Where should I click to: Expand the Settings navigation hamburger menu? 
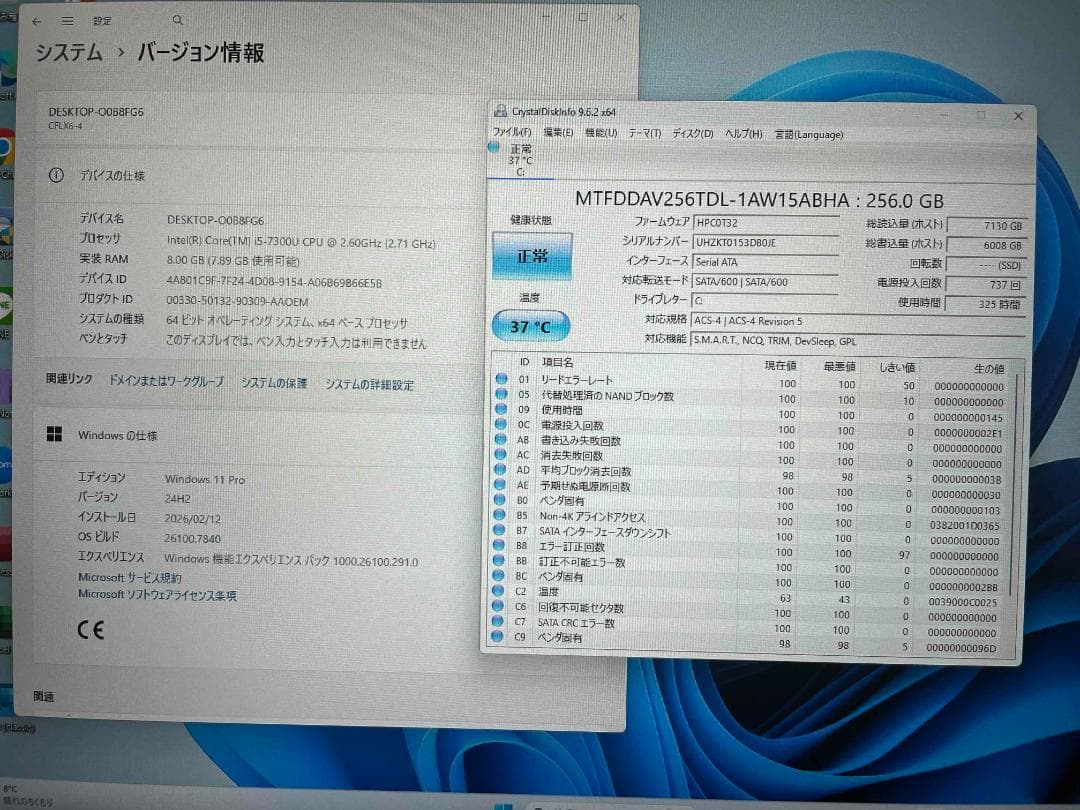(66, 19)
